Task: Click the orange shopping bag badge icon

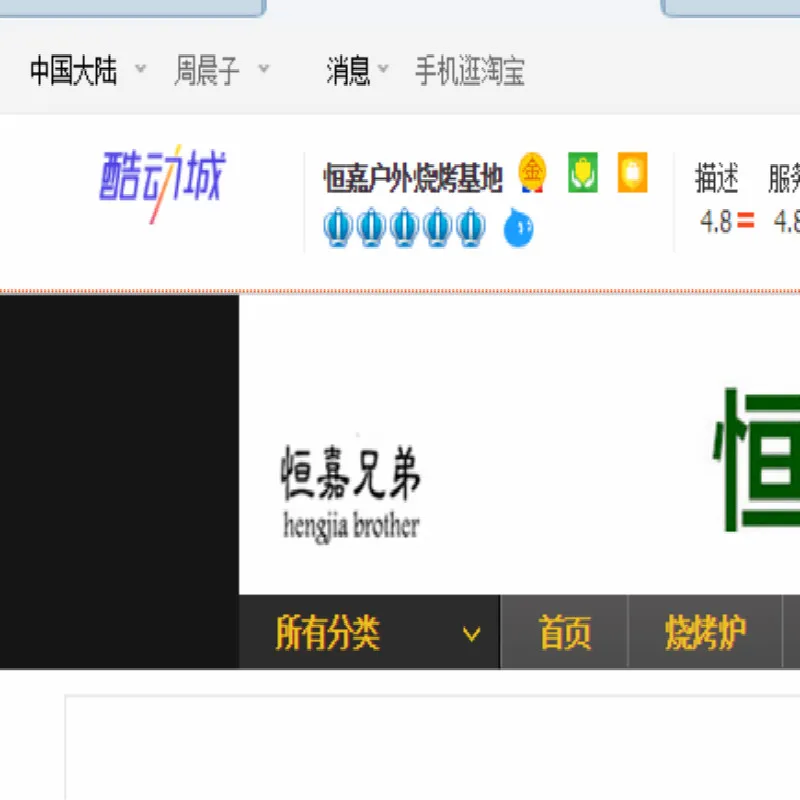Action: click(632, 172)
